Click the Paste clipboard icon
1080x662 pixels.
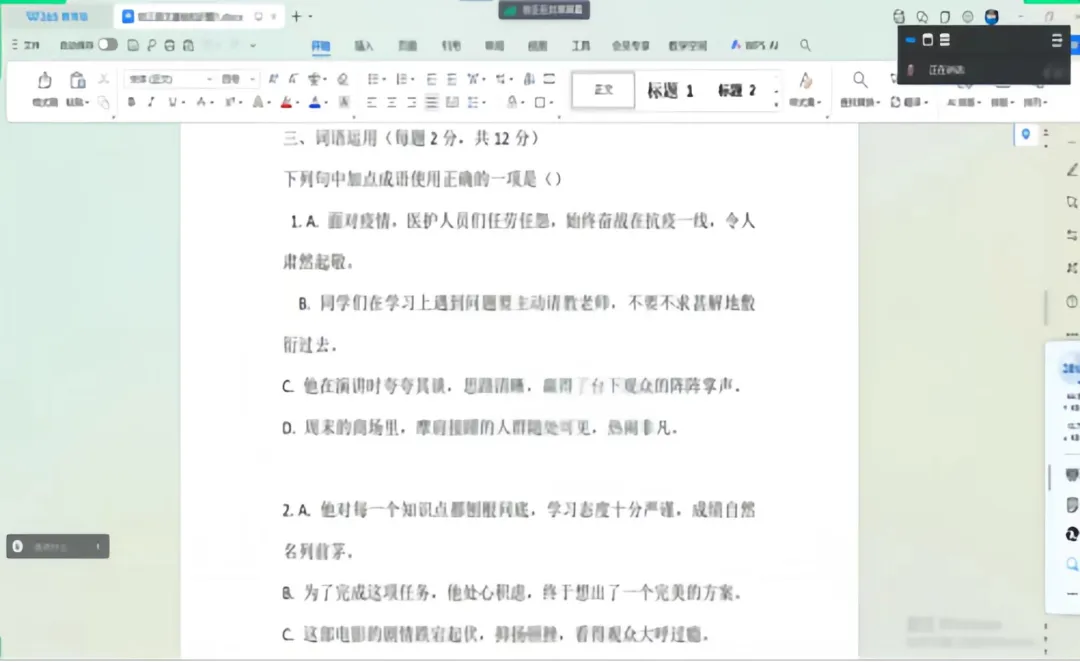coord(77,81)
